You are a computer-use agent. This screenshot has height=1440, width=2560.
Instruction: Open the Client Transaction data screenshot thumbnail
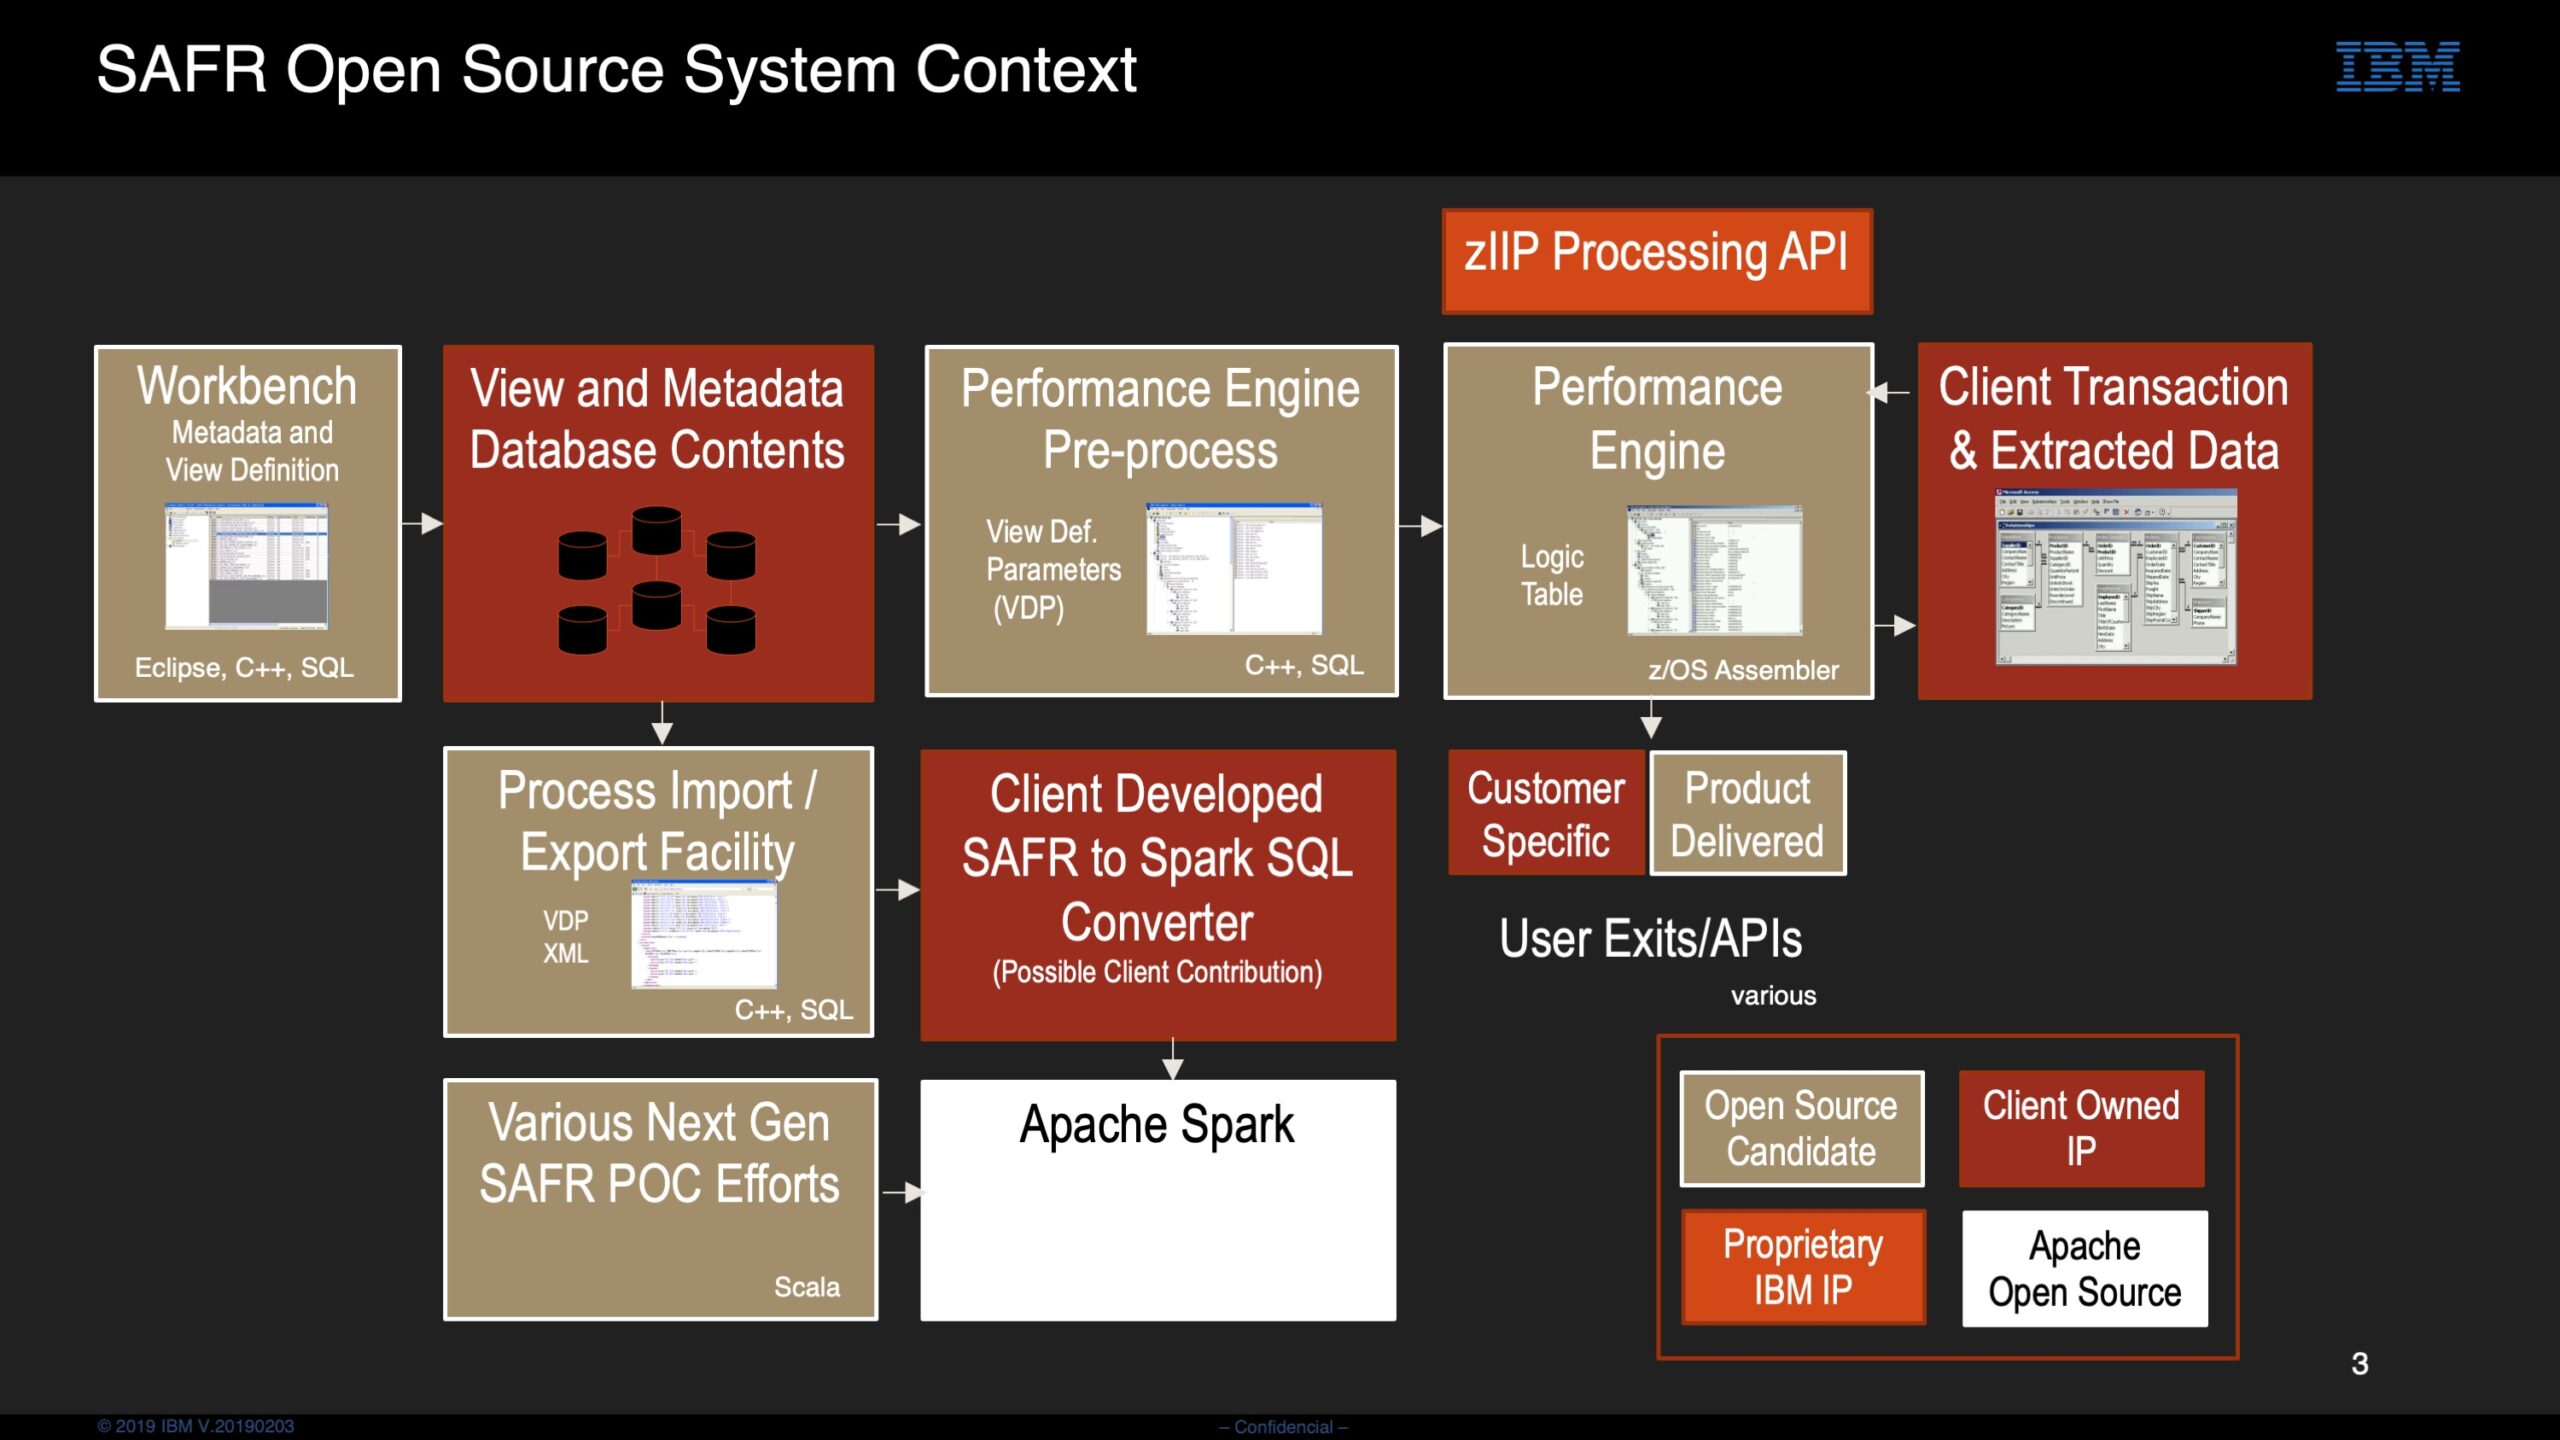coord(2116,577)
